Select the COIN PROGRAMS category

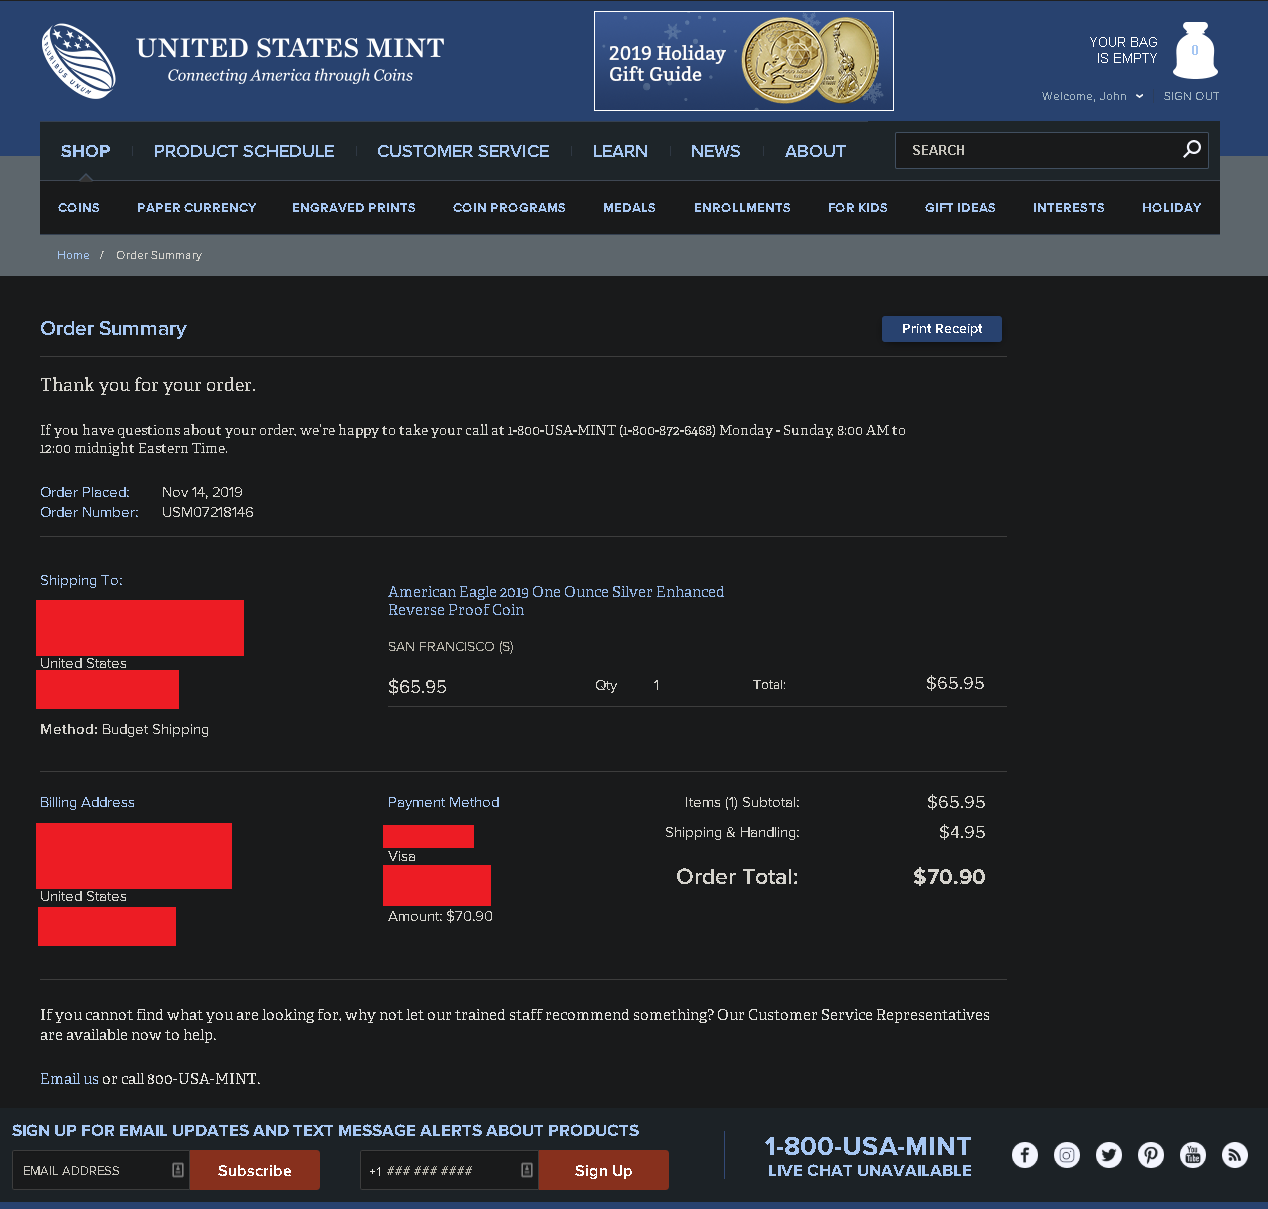(509, 207)
